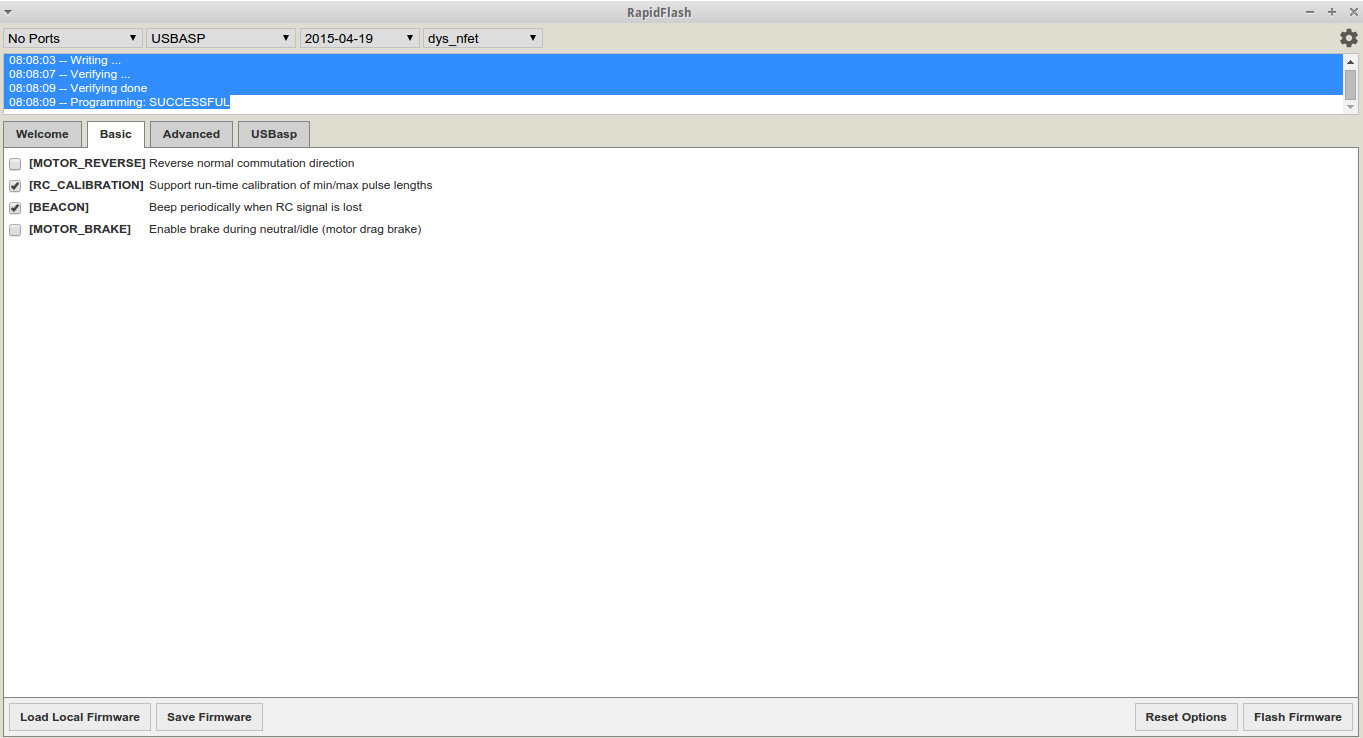This screenshot has width=1363, height=738.
Task: Uncheck the RC_CALIBRATION option
Action: pos(15,185)
